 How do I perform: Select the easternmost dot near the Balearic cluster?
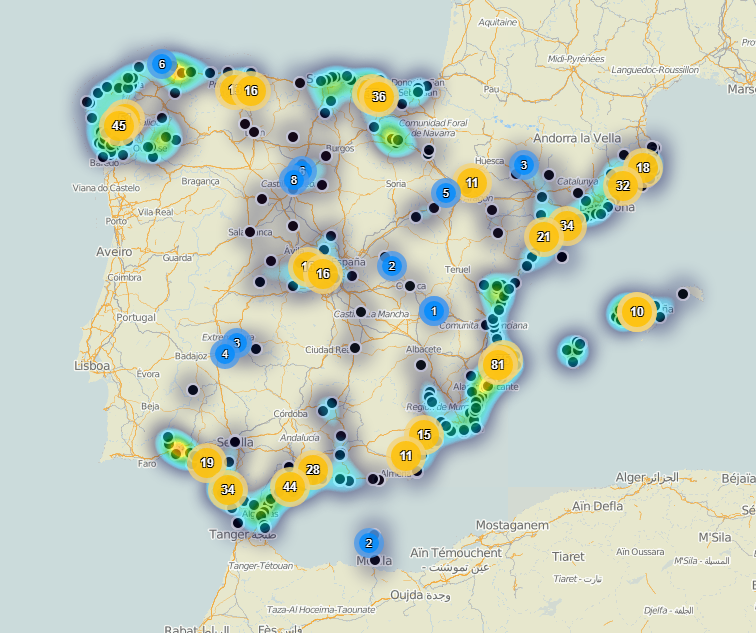683,294
